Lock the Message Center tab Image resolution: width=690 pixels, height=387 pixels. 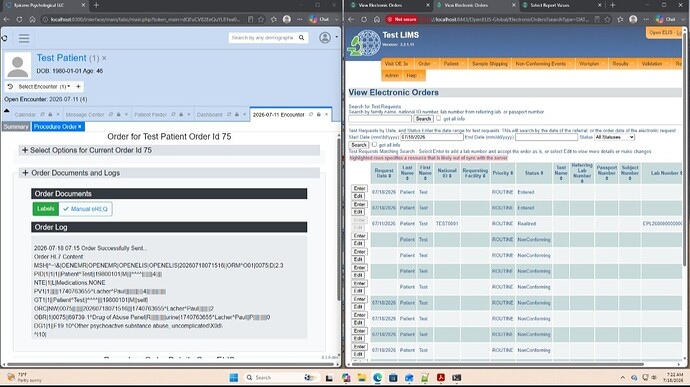point(118,114)
